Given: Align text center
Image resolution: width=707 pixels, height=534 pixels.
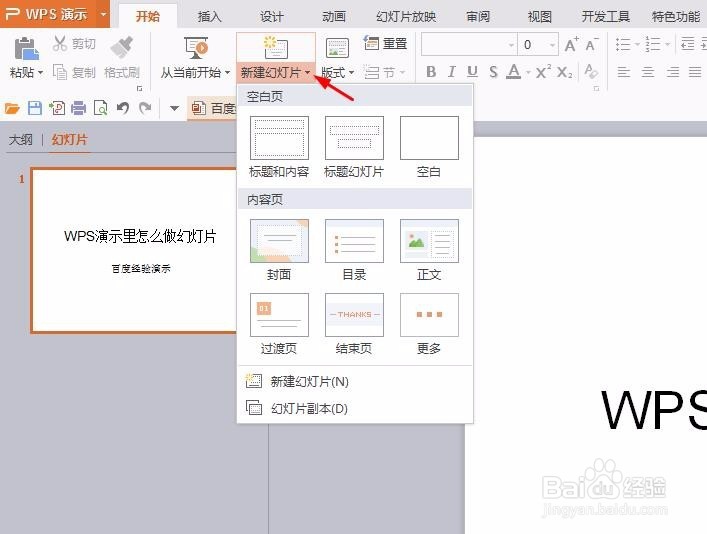Looking at the screenshot, I should (648, 72).
